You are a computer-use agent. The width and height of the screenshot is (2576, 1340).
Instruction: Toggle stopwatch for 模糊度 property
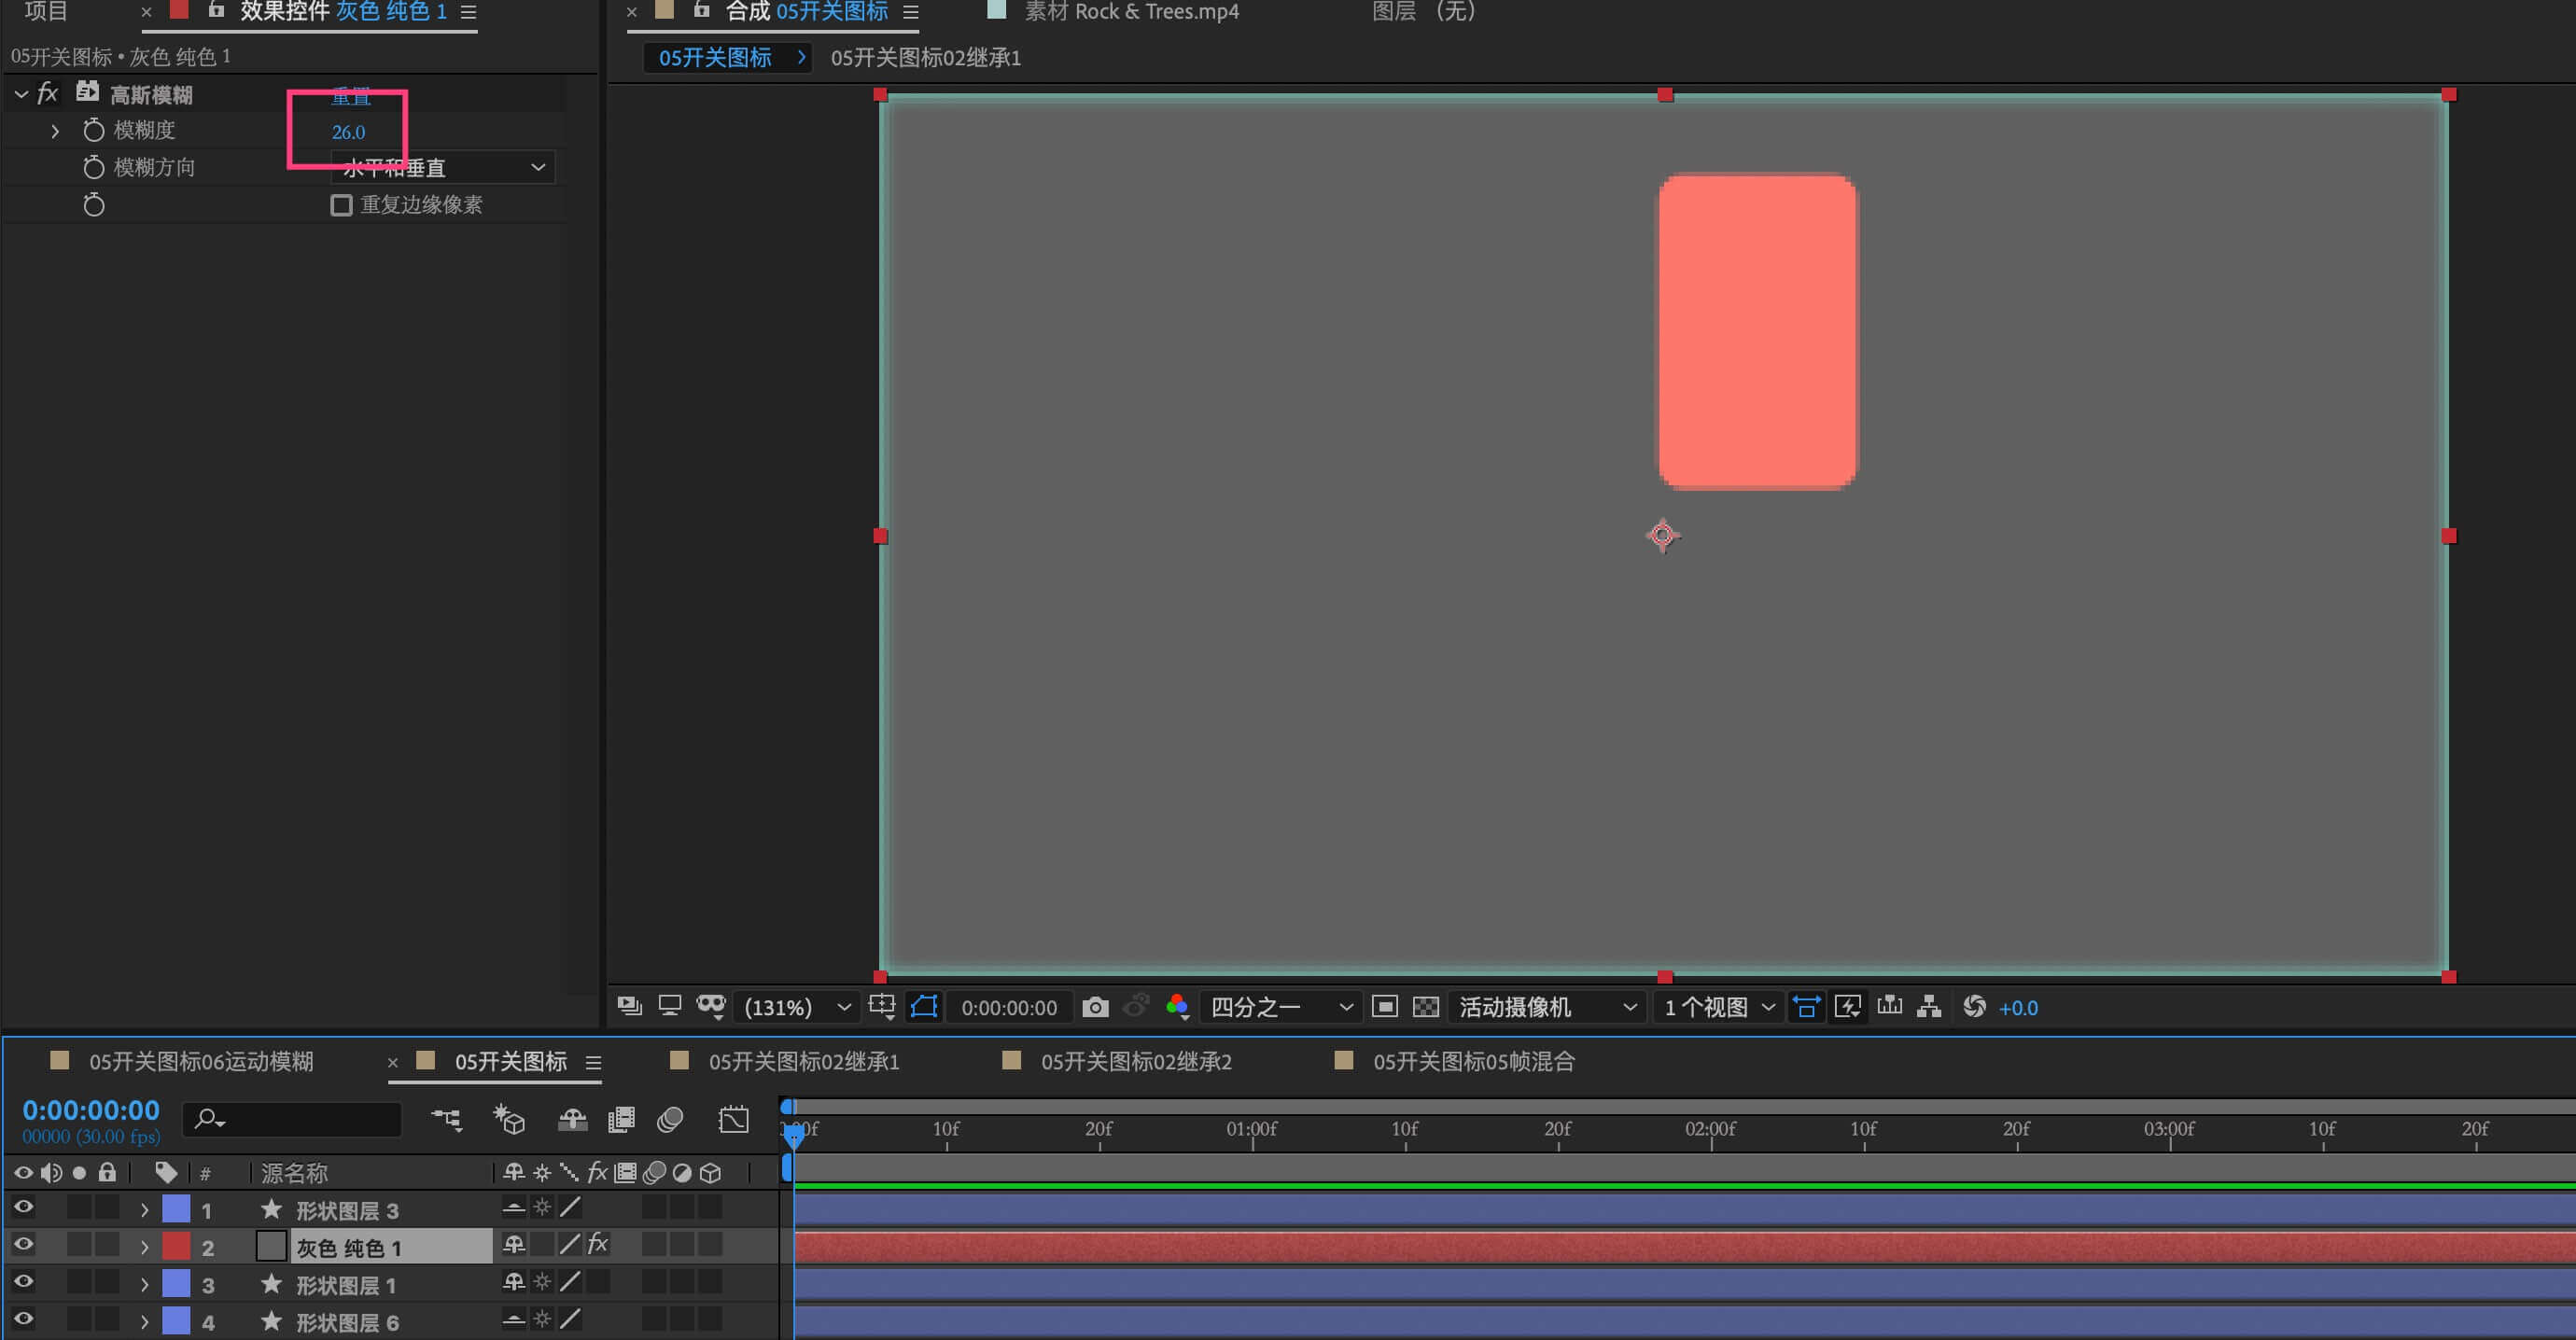(x=94, y=130)
